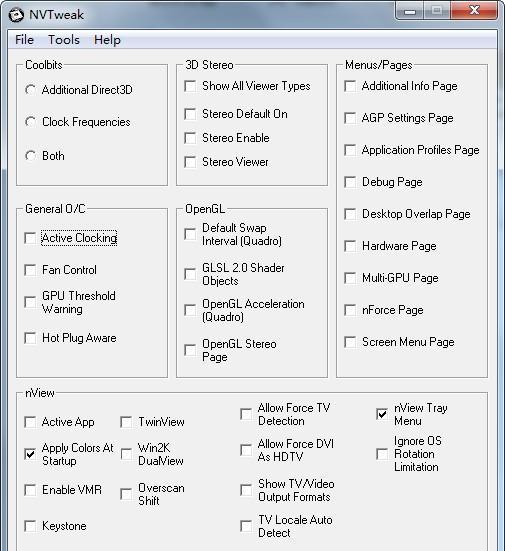Image resolution: width=505 pixels, height=551 pixels.
Task: Check Stereo Default On
Action: pyautogui.click(x=190, y=114)
